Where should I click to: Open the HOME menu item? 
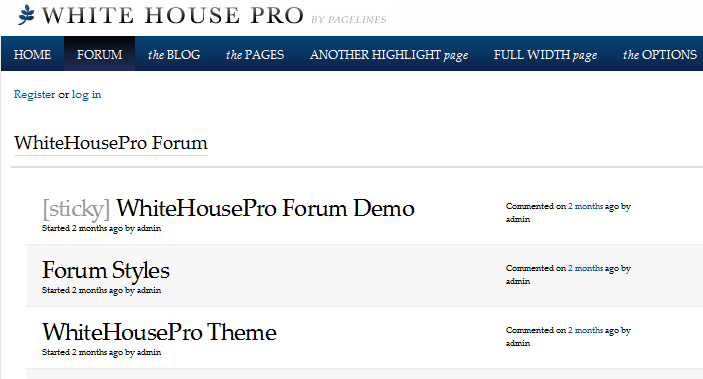(32, 55)
